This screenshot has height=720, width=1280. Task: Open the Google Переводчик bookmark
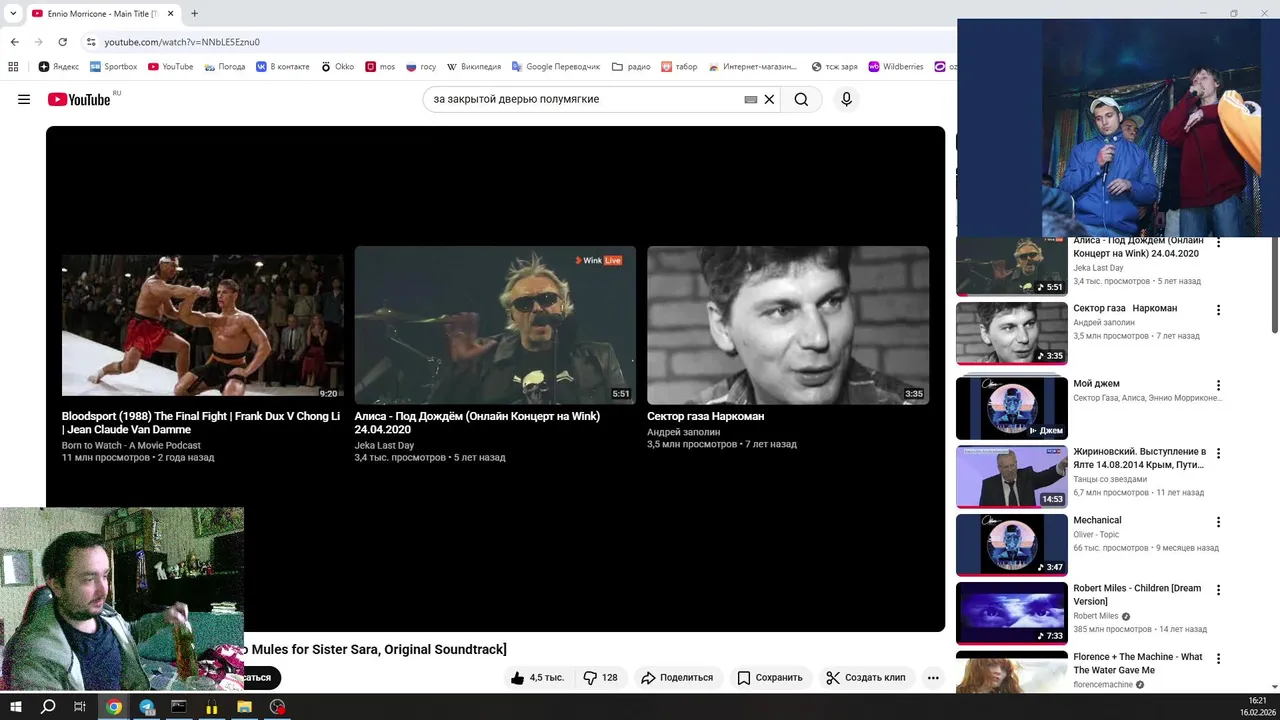click(556, 67)
